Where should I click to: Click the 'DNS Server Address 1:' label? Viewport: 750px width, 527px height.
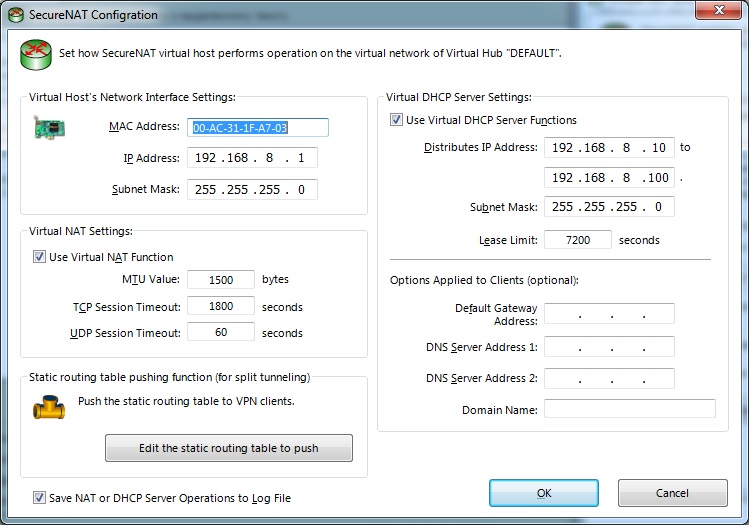(x=482, y=347)
